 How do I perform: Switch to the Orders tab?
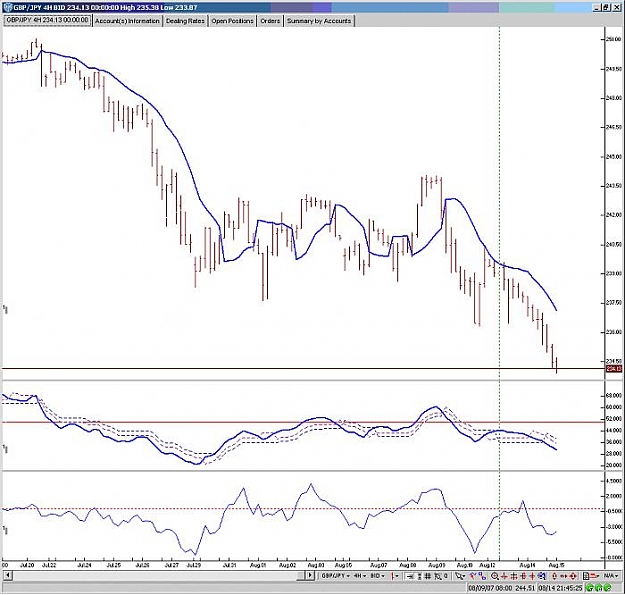(x=270, y=21)
